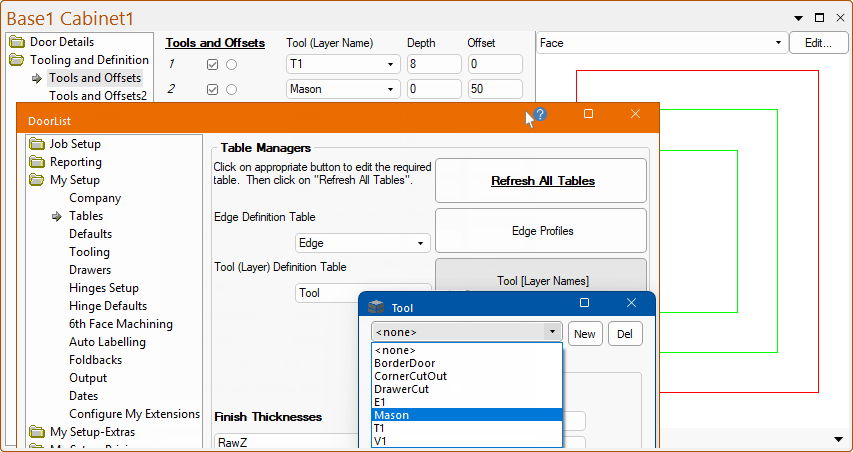
Task: Choose <none> from the tool list
Action: [467, 350]
